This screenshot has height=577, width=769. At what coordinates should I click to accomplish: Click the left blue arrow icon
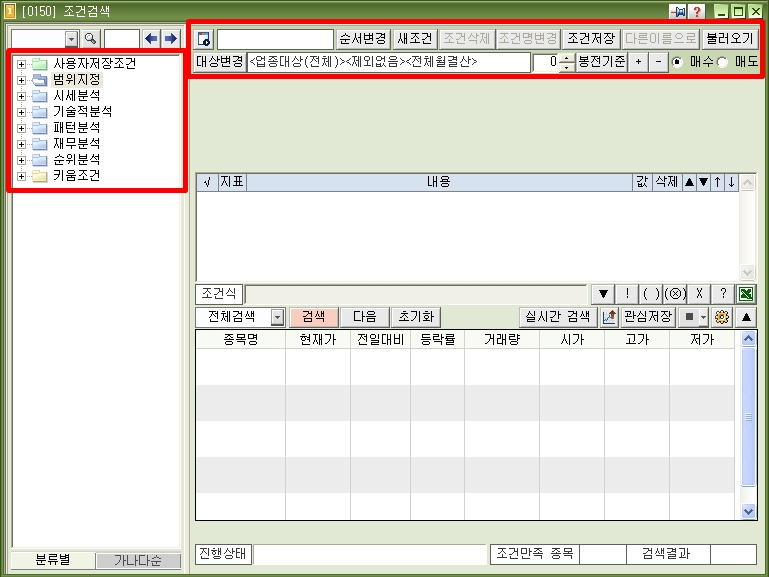[151, 39]
